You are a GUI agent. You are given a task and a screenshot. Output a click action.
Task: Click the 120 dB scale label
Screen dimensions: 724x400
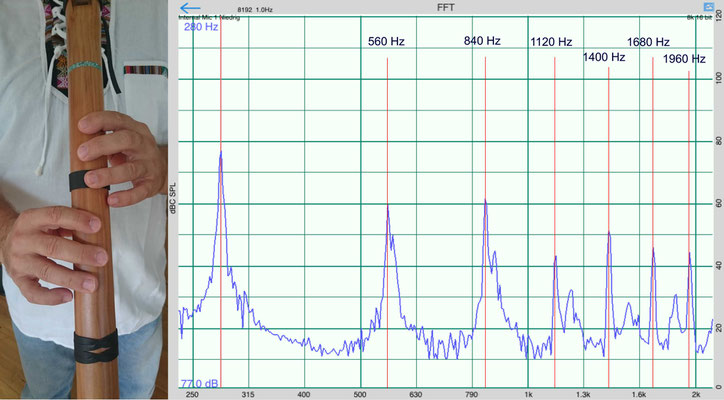pos(718,17)
